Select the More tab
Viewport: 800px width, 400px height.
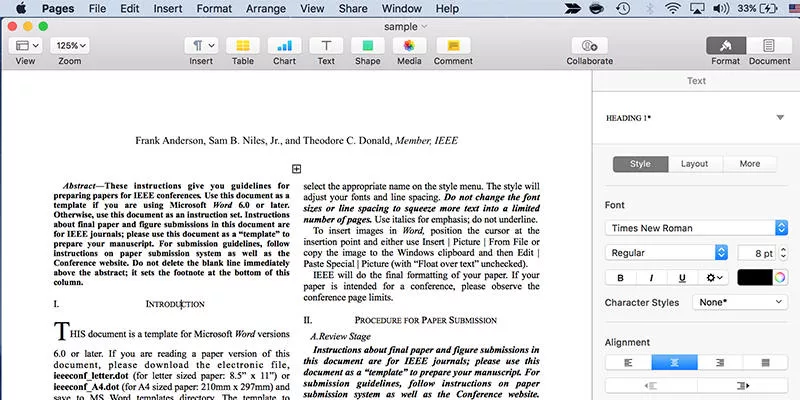coord(749,164)
